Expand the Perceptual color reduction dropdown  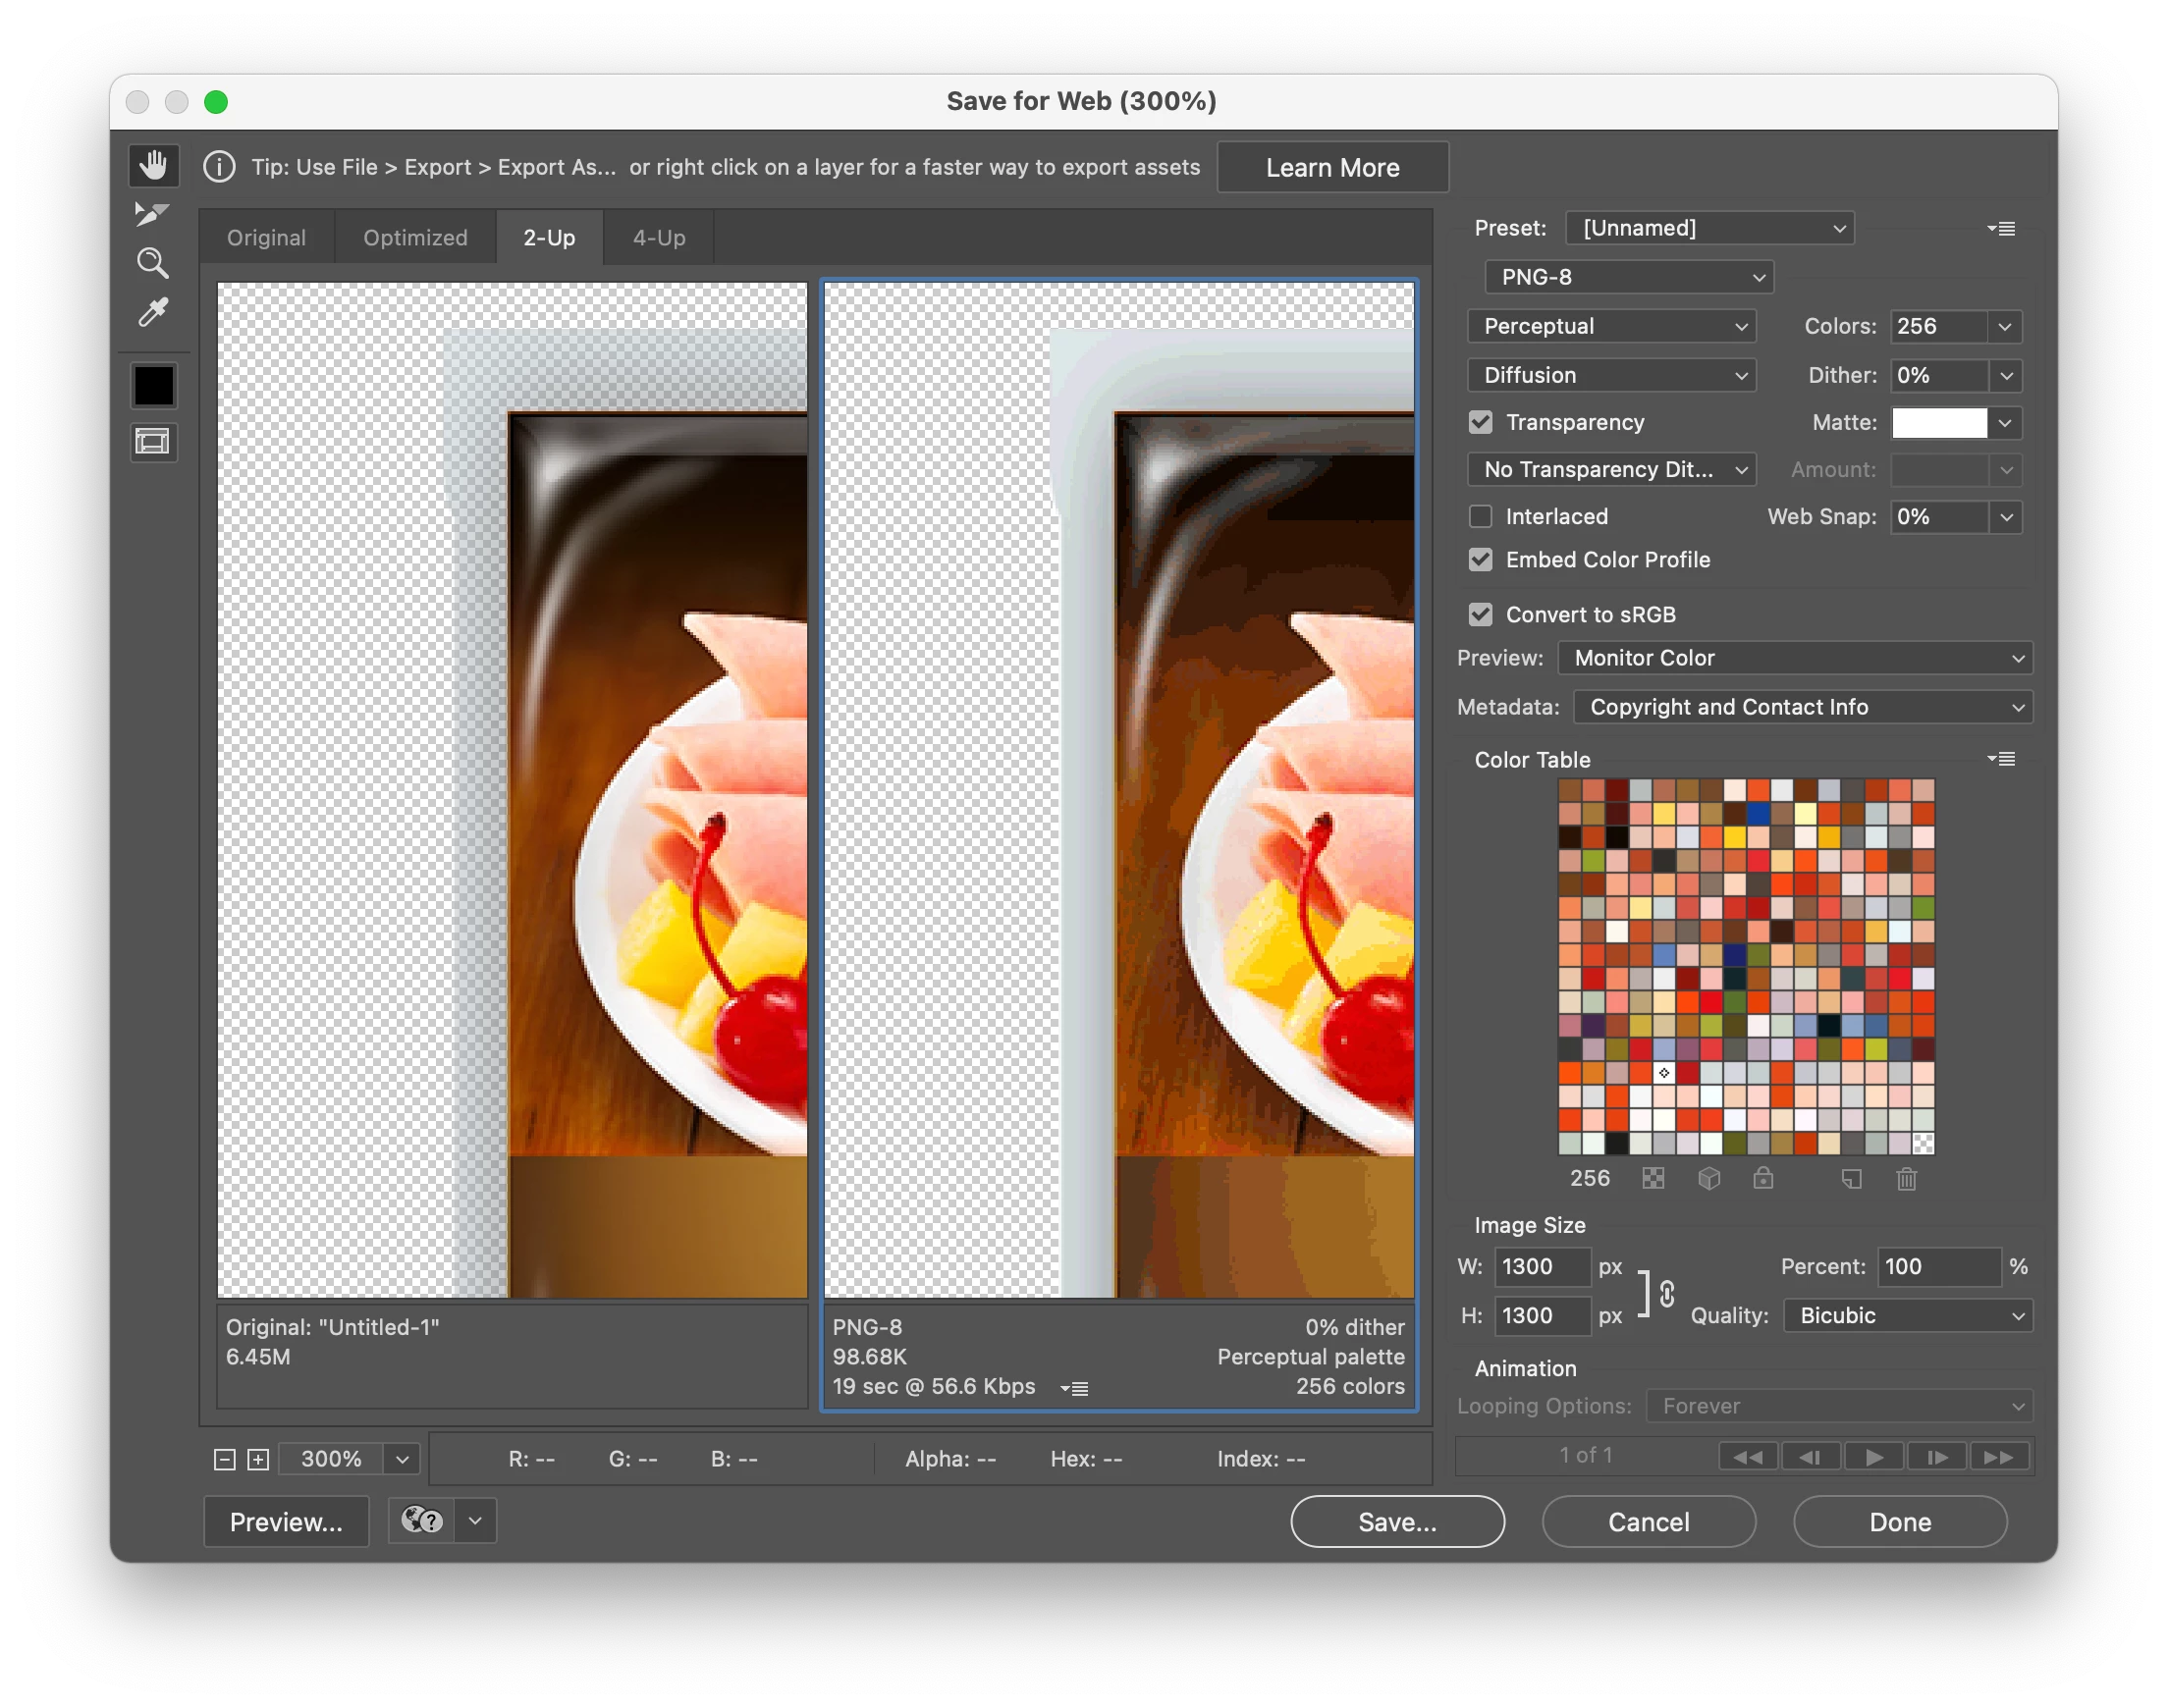pyautogui.click(x=1611, y=326)
